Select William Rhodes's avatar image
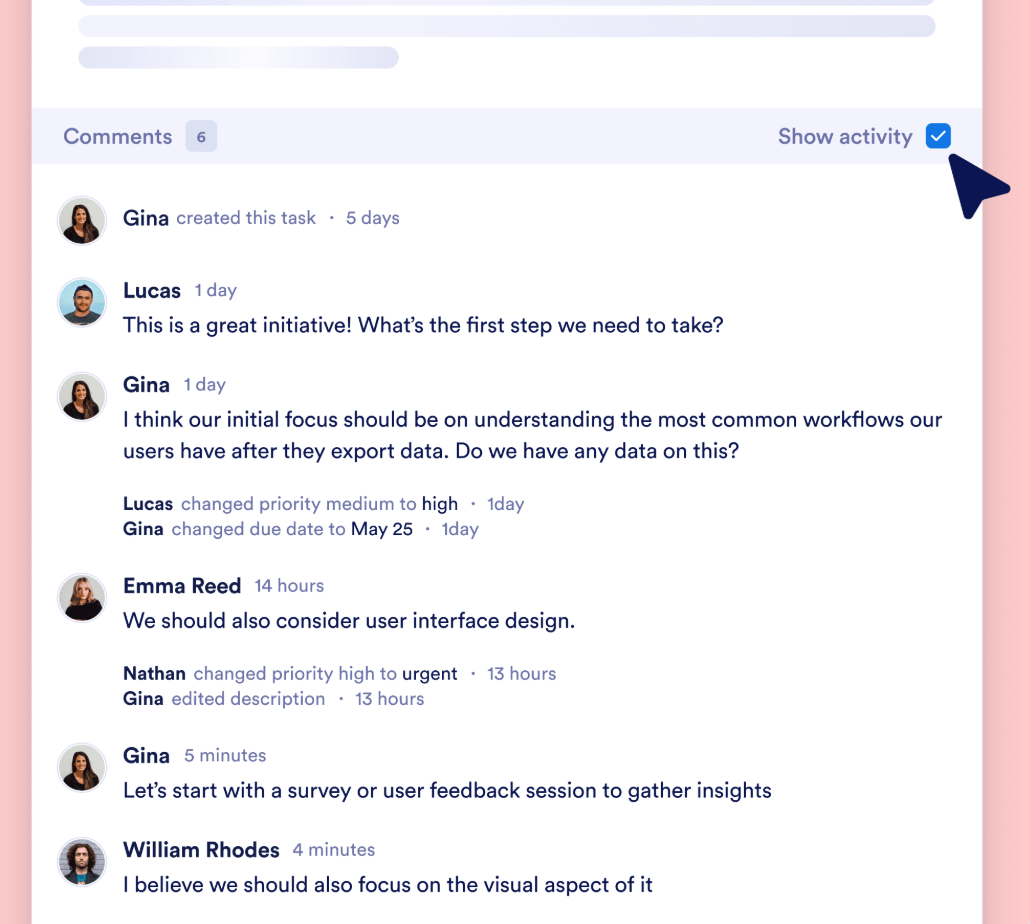 (81, 861)
